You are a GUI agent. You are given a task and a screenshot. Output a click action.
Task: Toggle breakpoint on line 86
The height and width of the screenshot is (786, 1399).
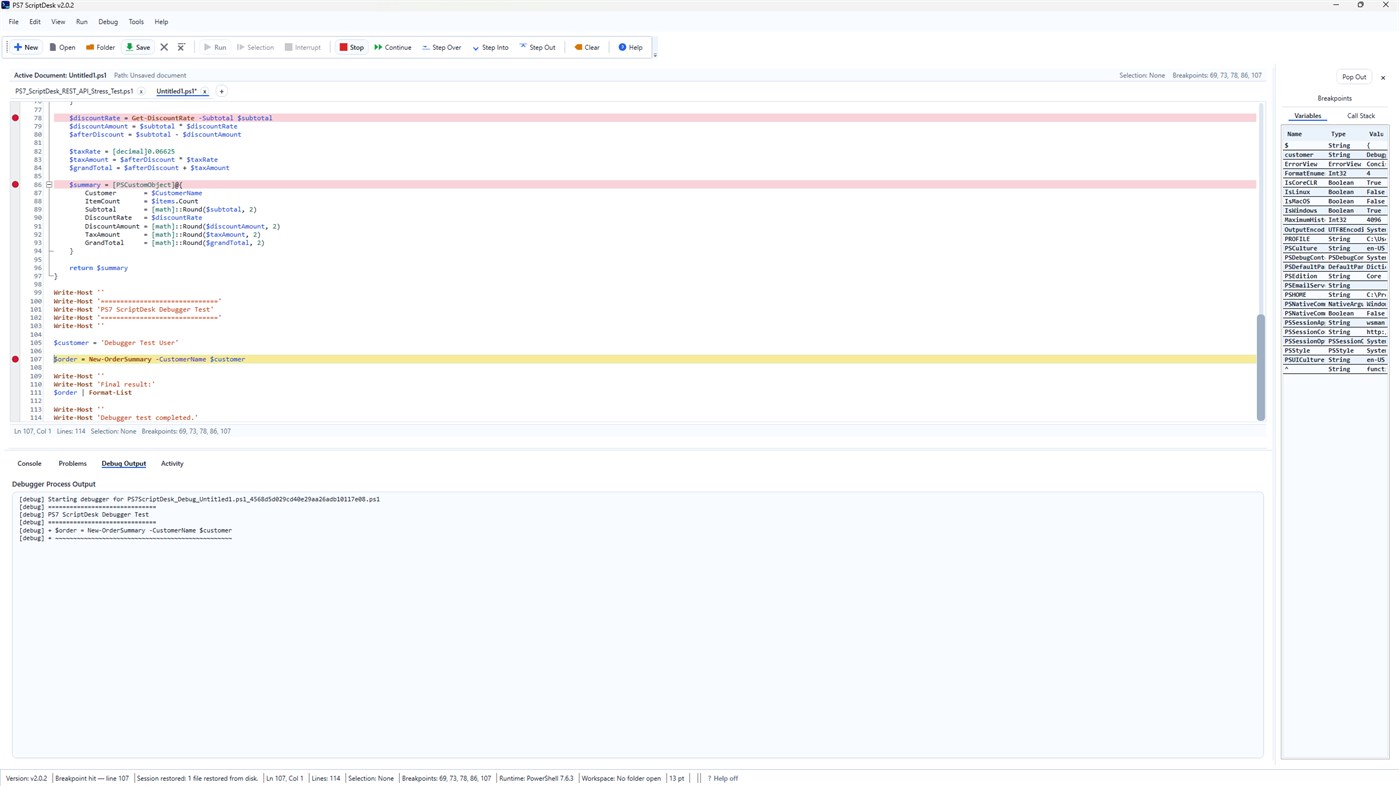[x=15, y=184]
